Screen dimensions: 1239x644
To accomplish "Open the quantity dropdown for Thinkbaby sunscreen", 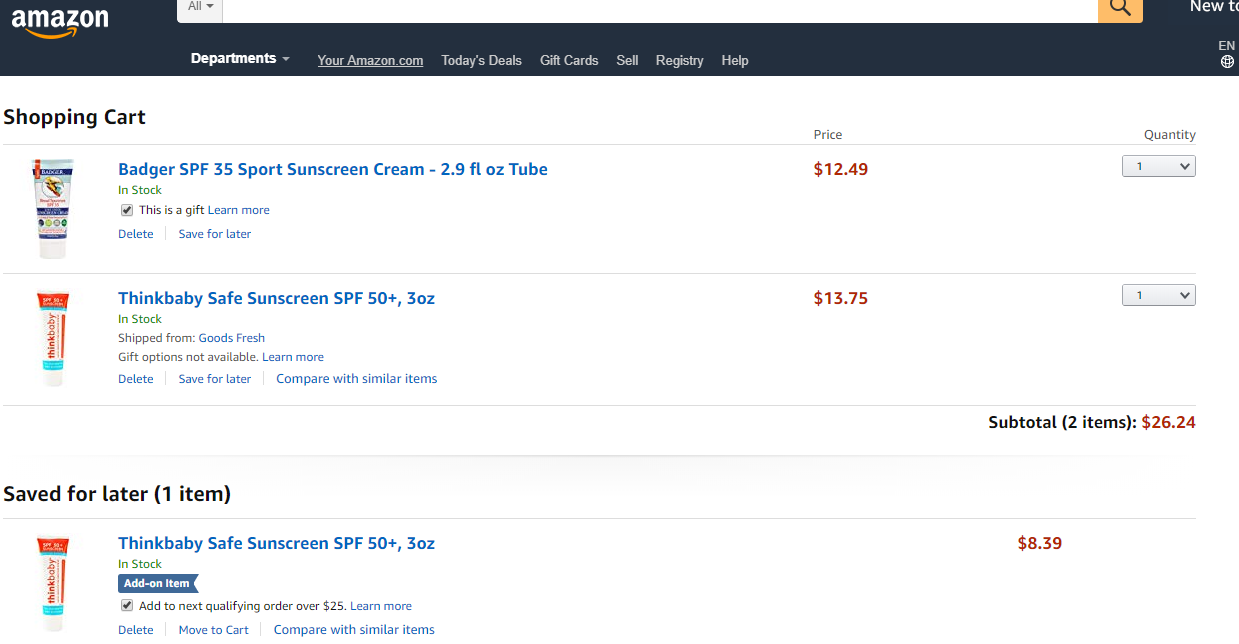I will (x=1158, y=295).
